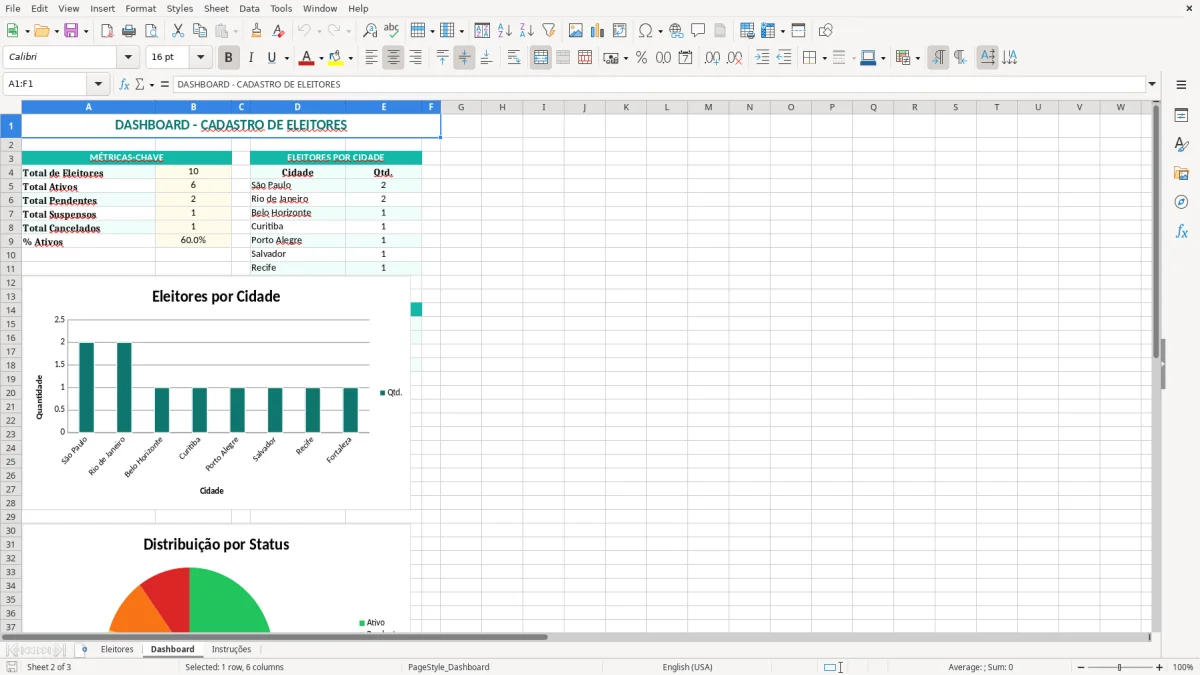Open the Conditional Formatting dropdown arrow
Screen dimensions: 1200x675
pos(917,59)
